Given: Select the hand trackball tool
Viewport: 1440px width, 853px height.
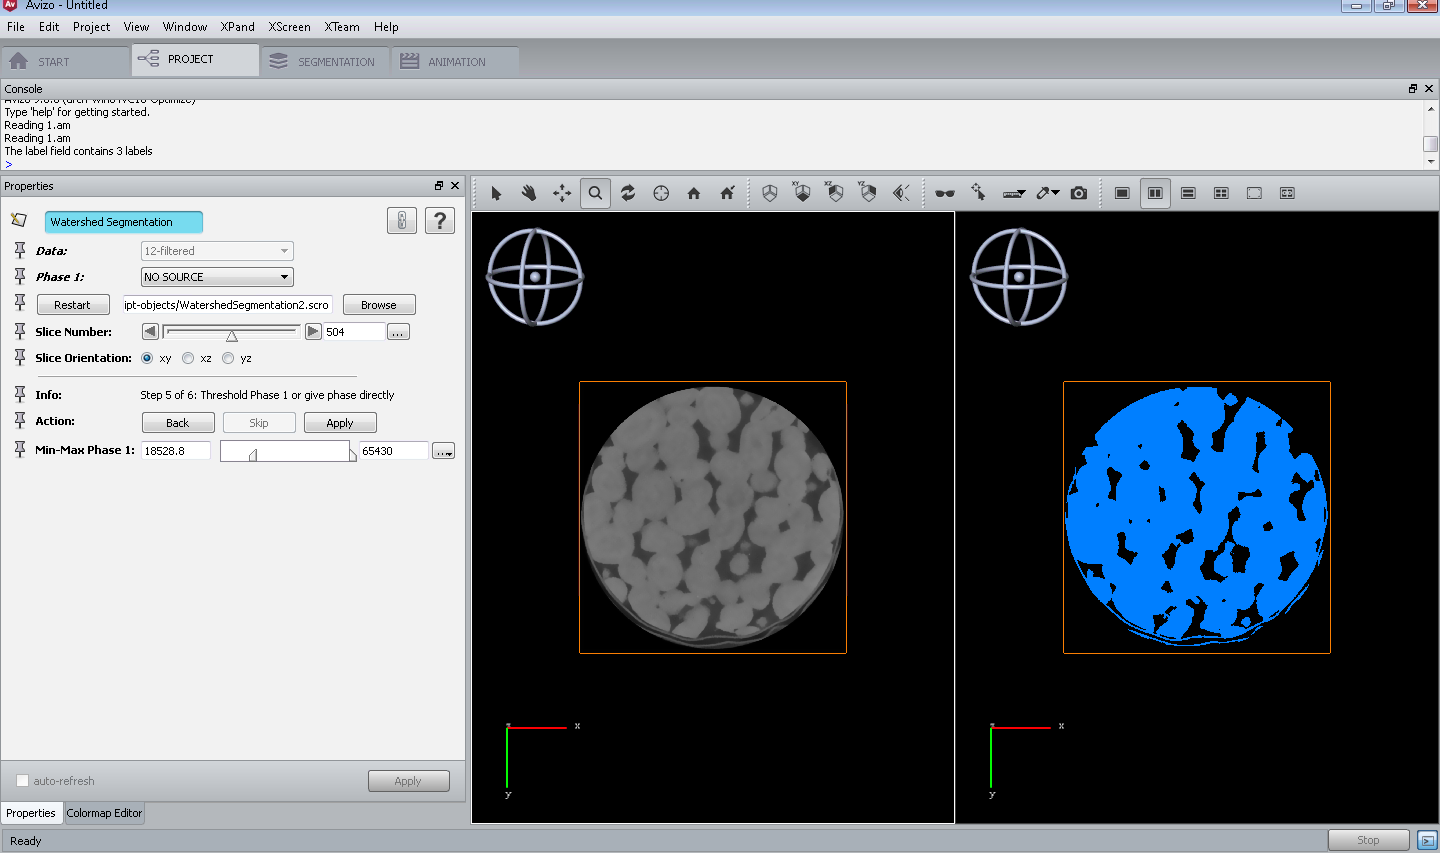Looking at the screenshot, I should pyautogui.click(x=529, y=193).
